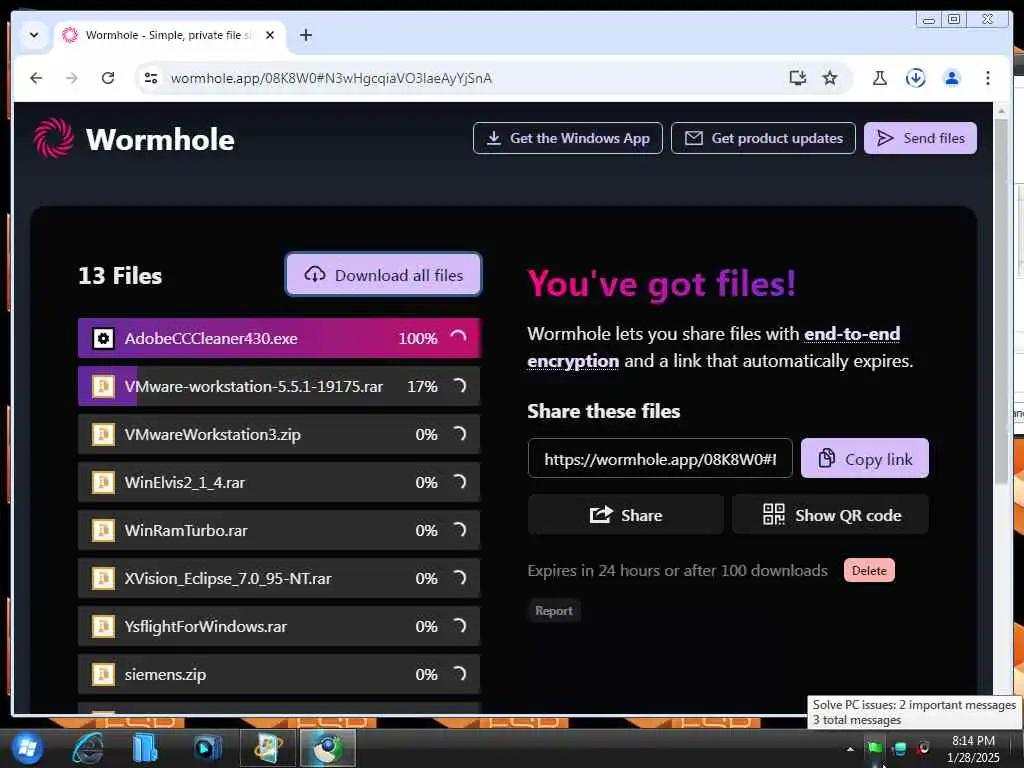Screen dimensions: 1024x768
Task: Select the Wormhole browser tab
Action: 170,35
